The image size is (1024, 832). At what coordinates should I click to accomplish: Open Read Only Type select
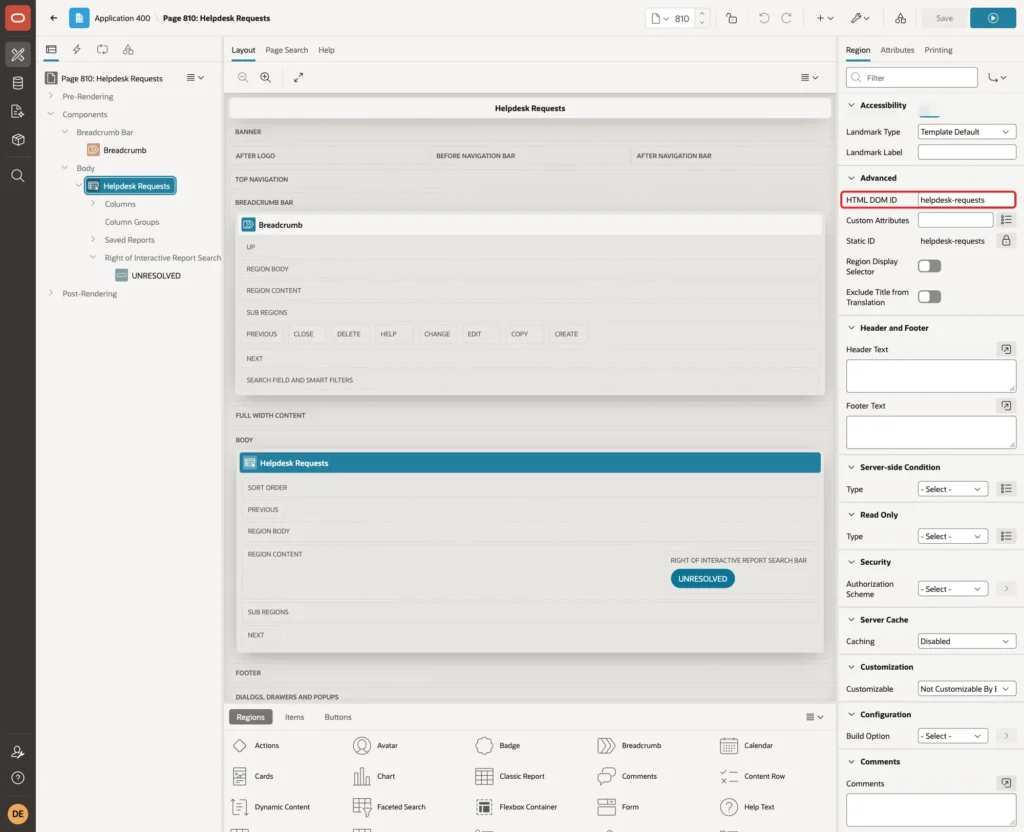click(x=952, y=536)
